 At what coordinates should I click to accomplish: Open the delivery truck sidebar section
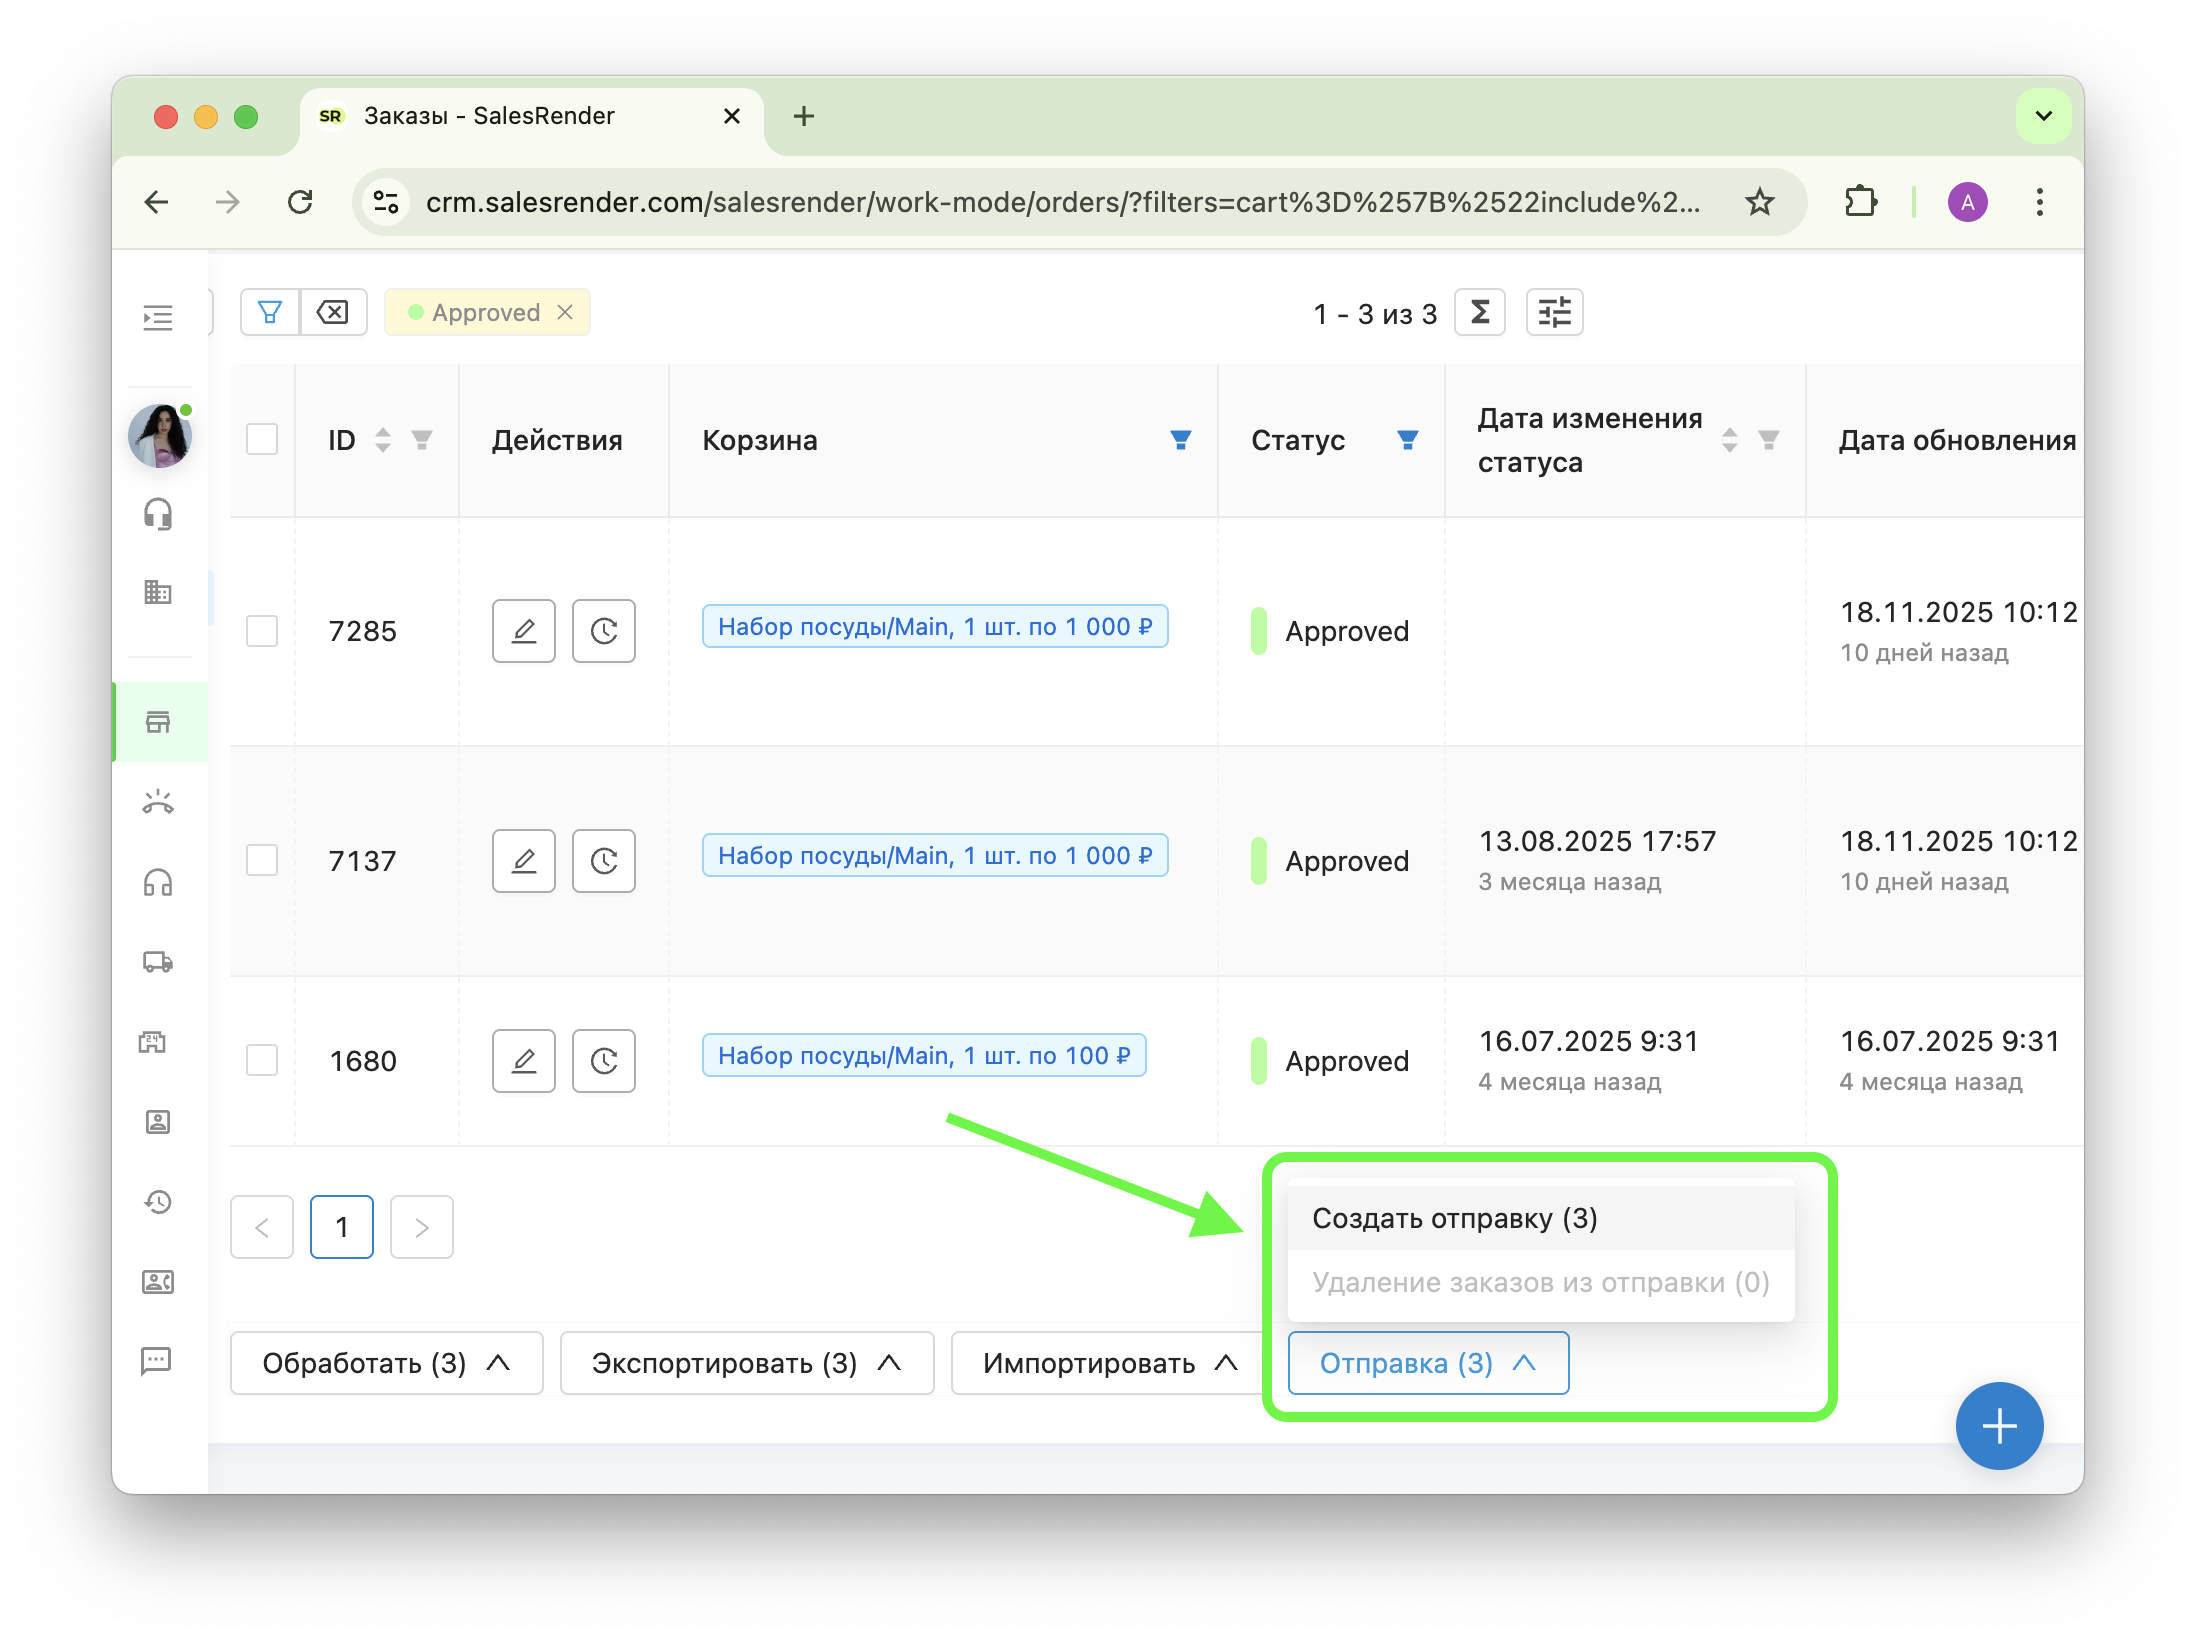click(158, 962)
